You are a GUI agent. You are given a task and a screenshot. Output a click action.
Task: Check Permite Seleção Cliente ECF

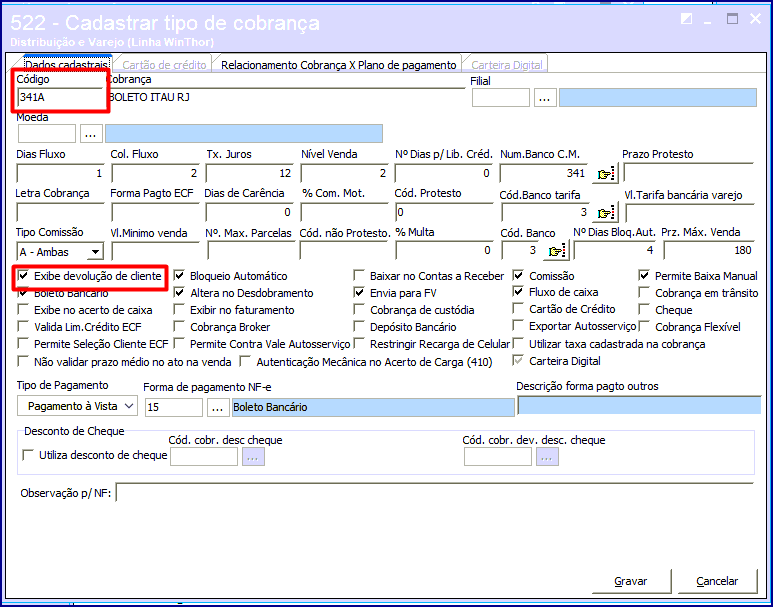pyautogui.click(x=23, y=344)
